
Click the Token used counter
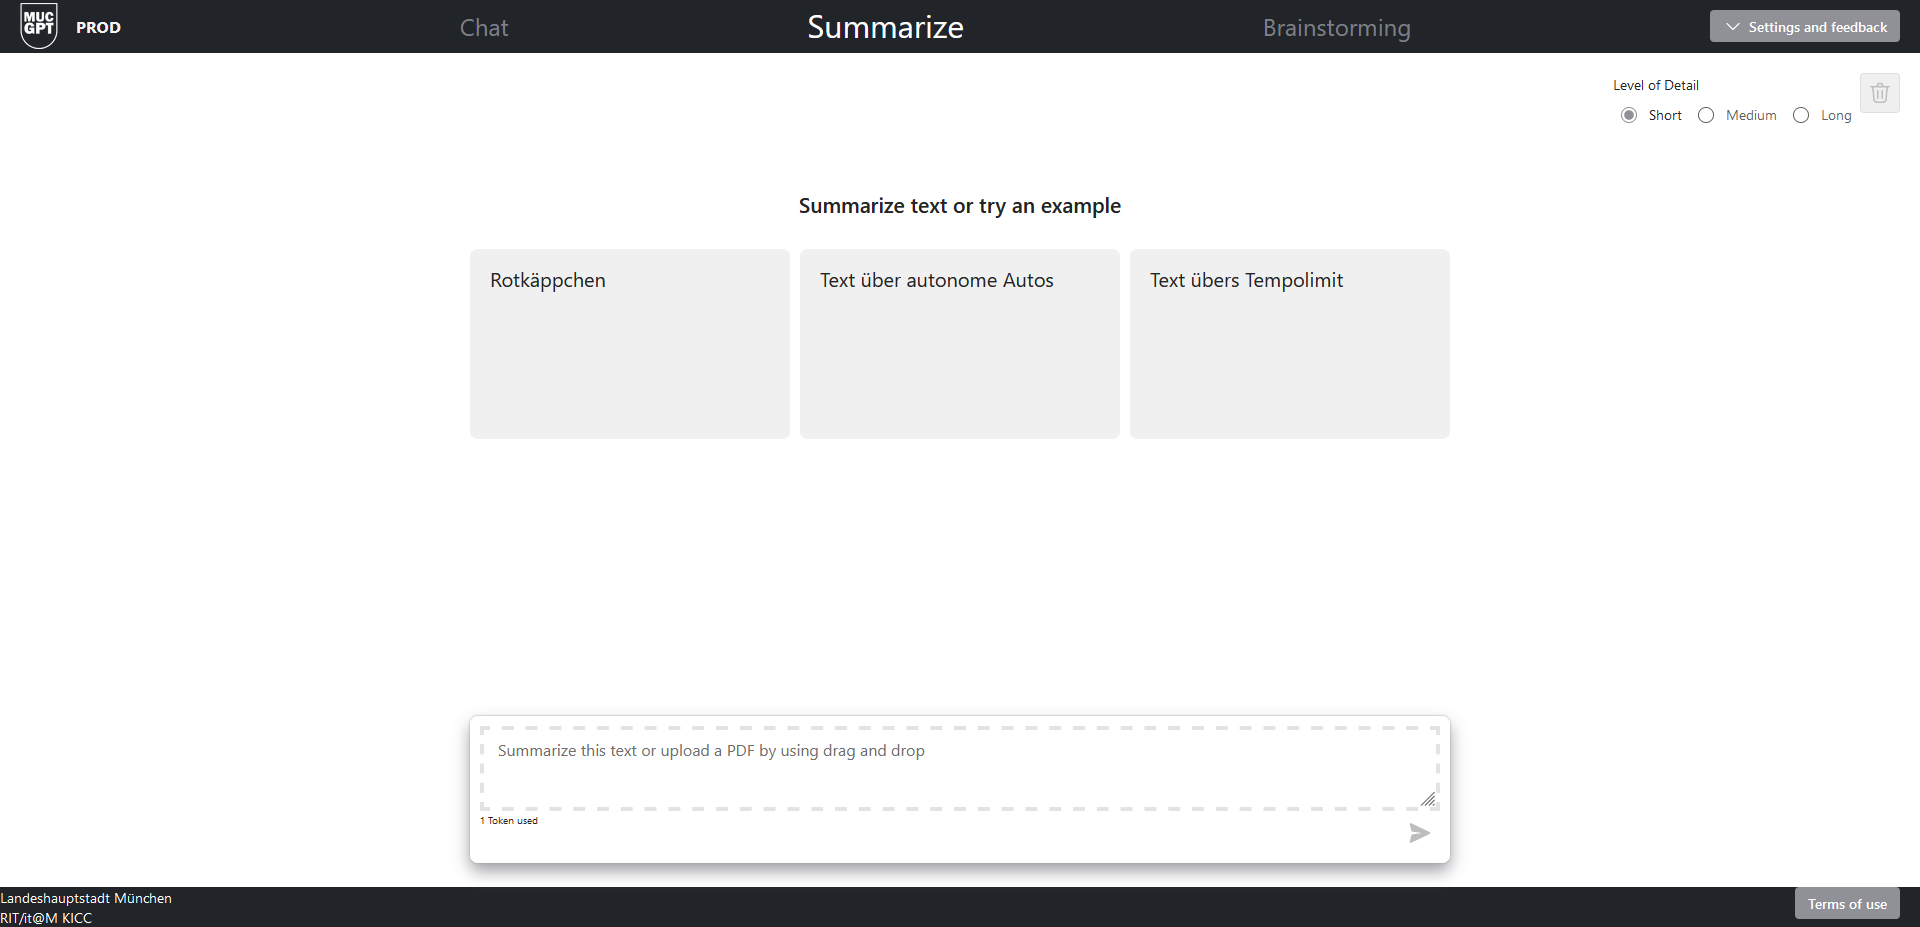(x=509, y=821)
